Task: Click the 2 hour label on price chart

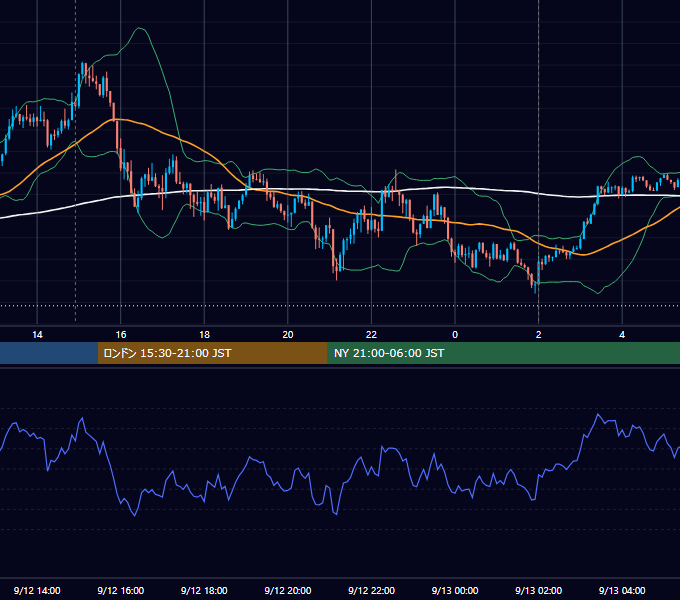Action: [539, 335]
